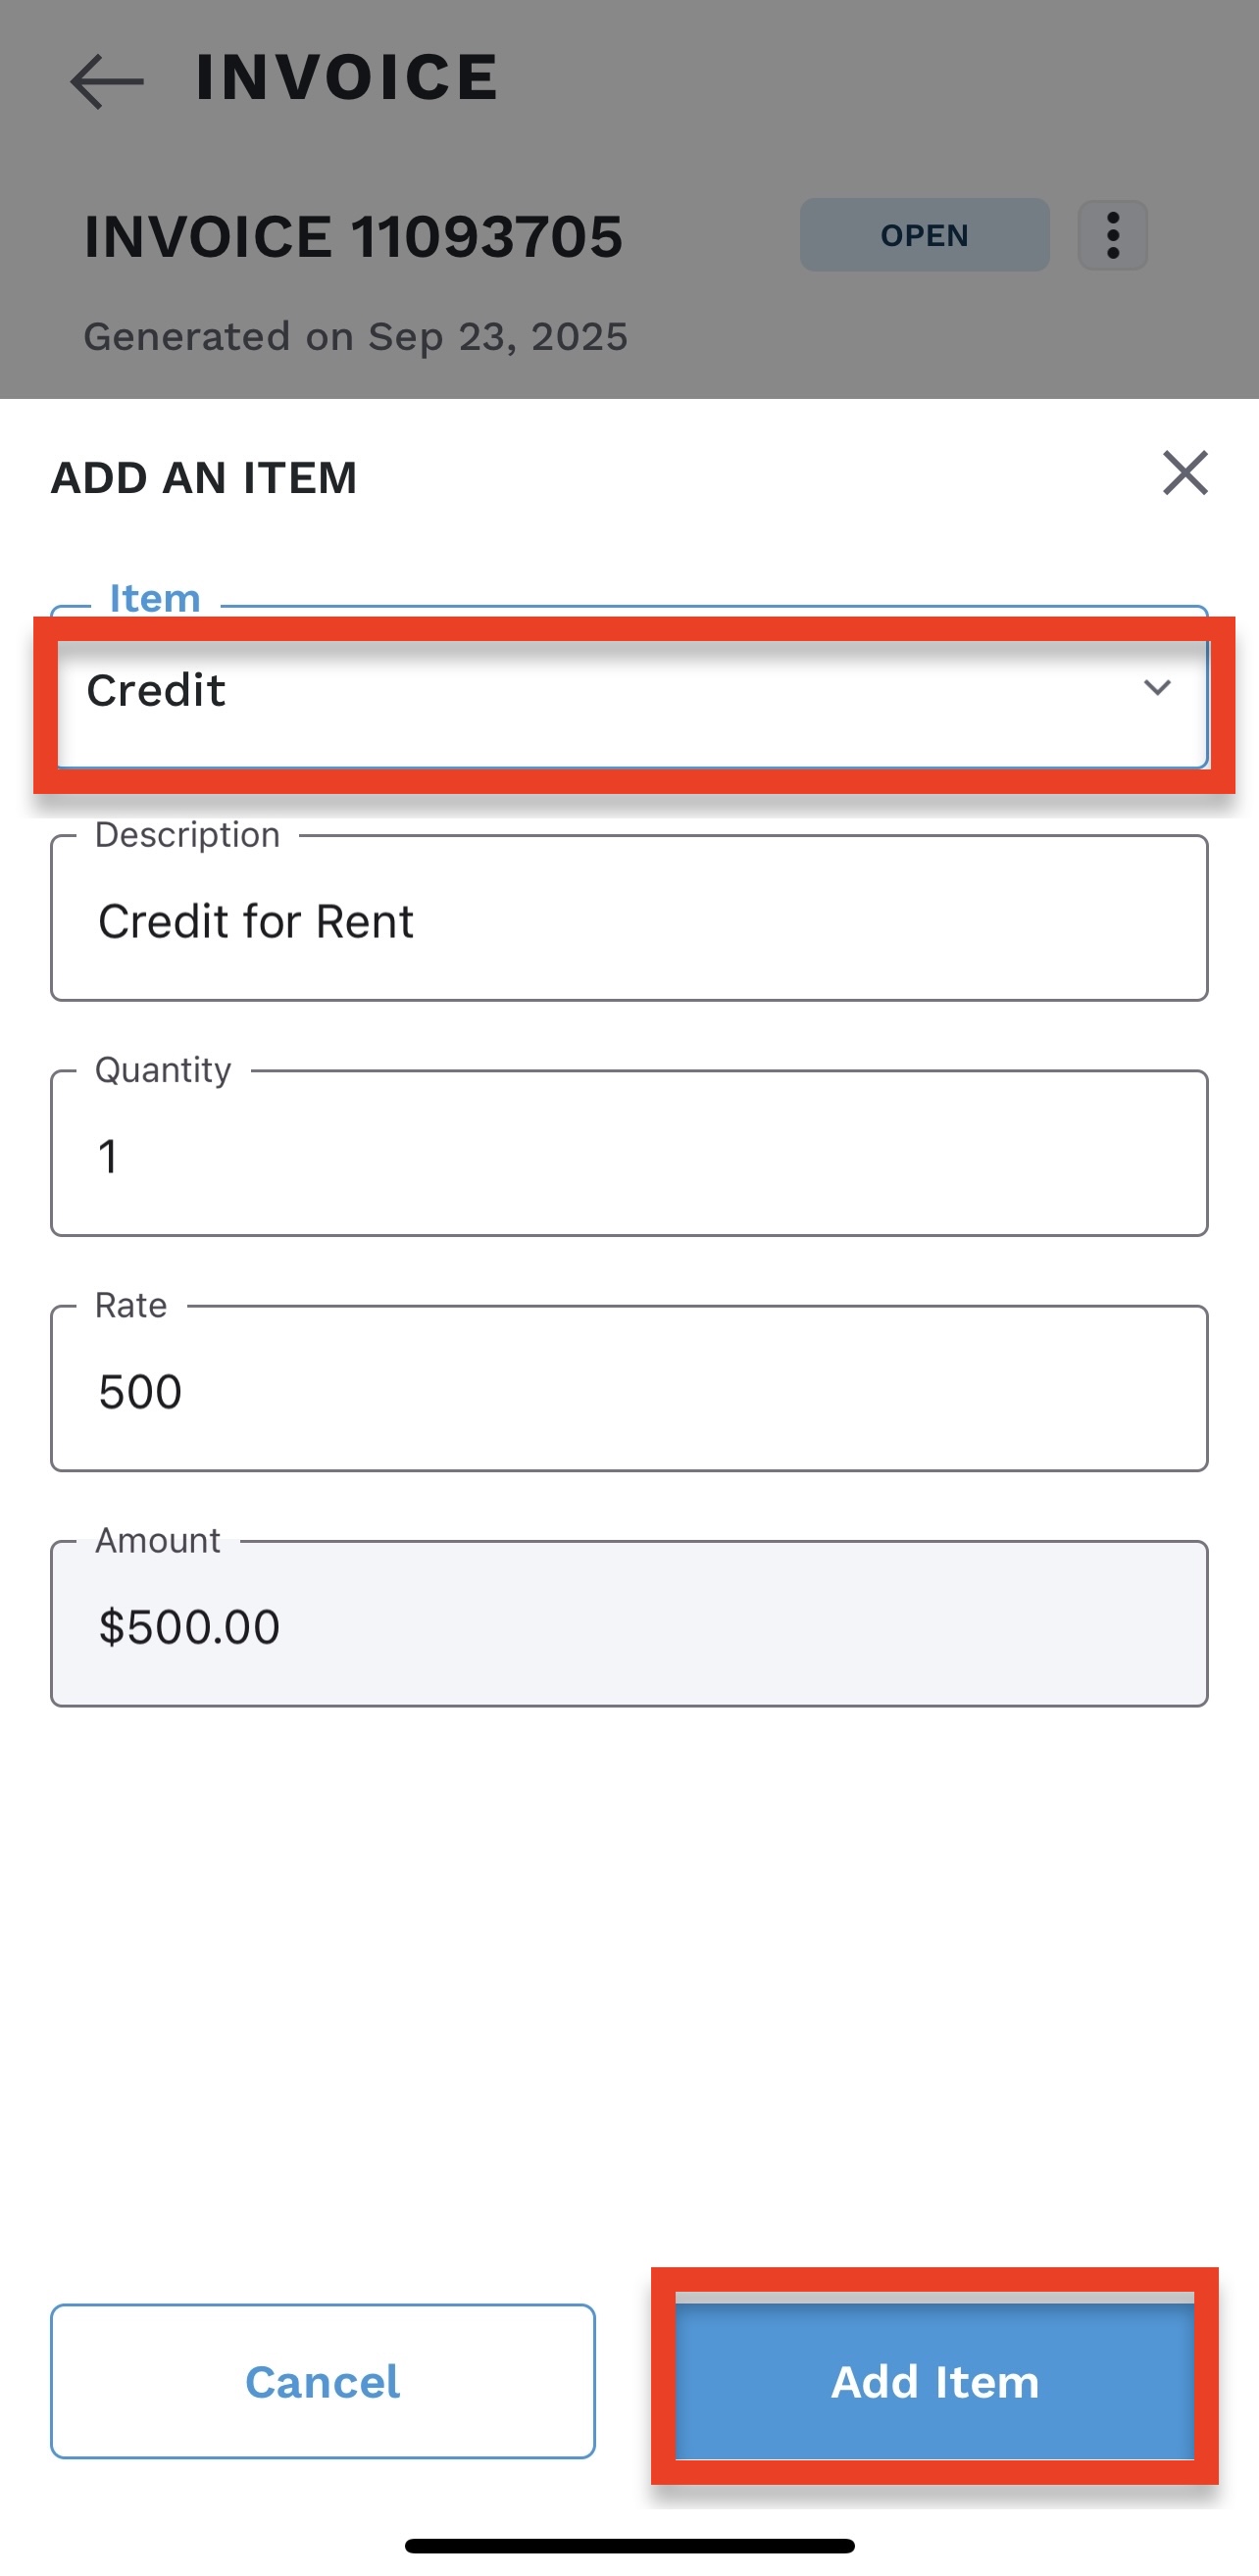Click the Rate field label
Image resolution: width=1259 pixels, height=2576 pixels.
131,1305
